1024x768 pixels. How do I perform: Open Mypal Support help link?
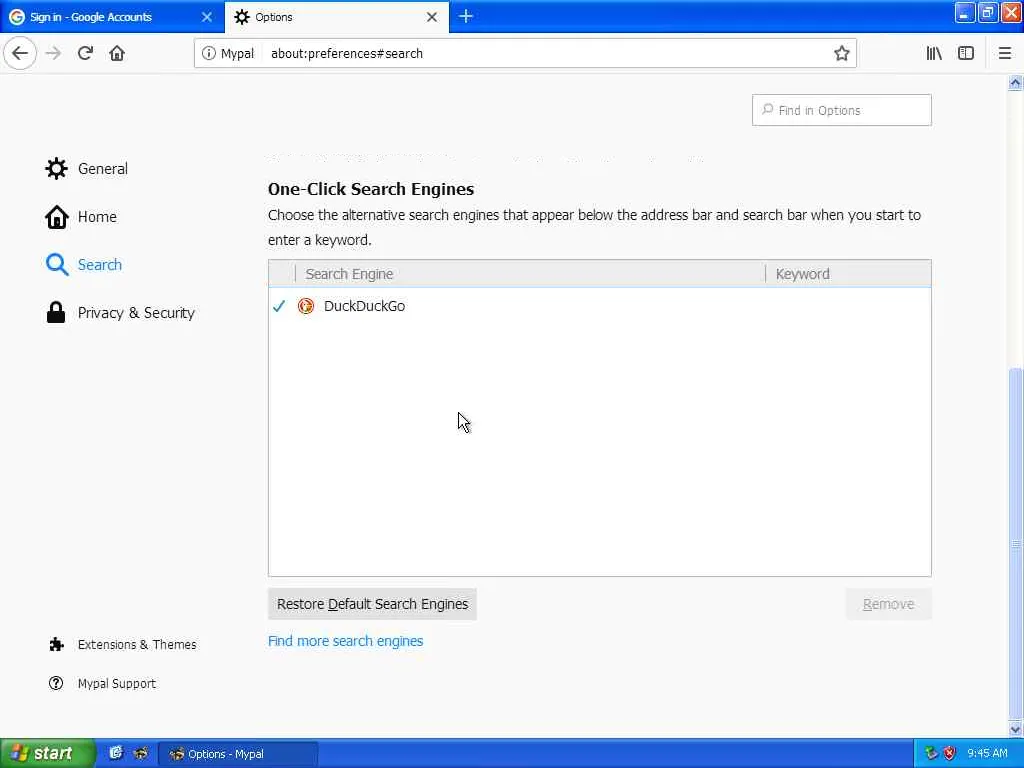pos(103,683)
